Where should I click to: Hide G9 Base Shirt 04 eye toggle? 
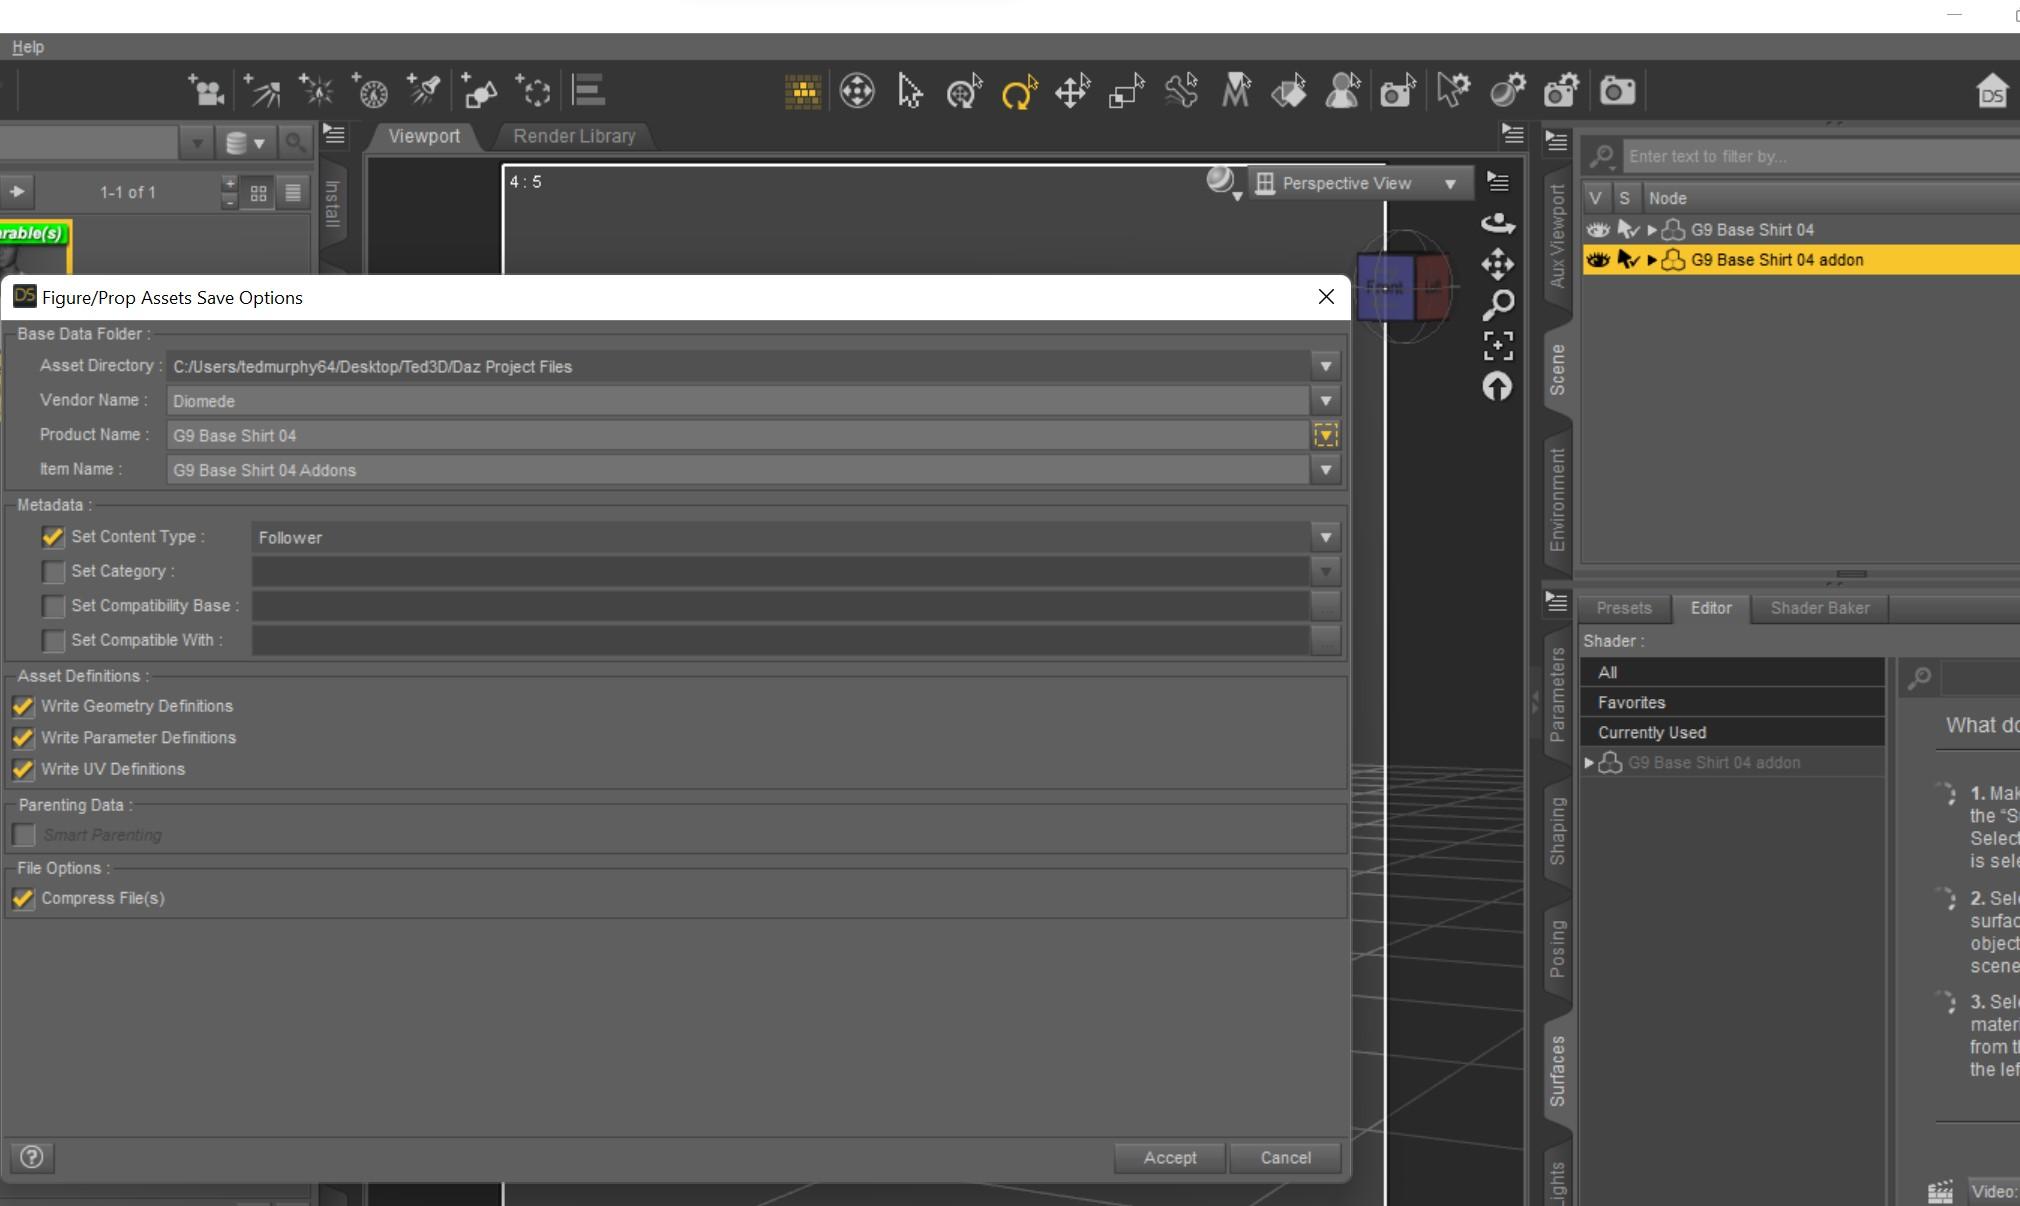click(x=1597, y=230)
